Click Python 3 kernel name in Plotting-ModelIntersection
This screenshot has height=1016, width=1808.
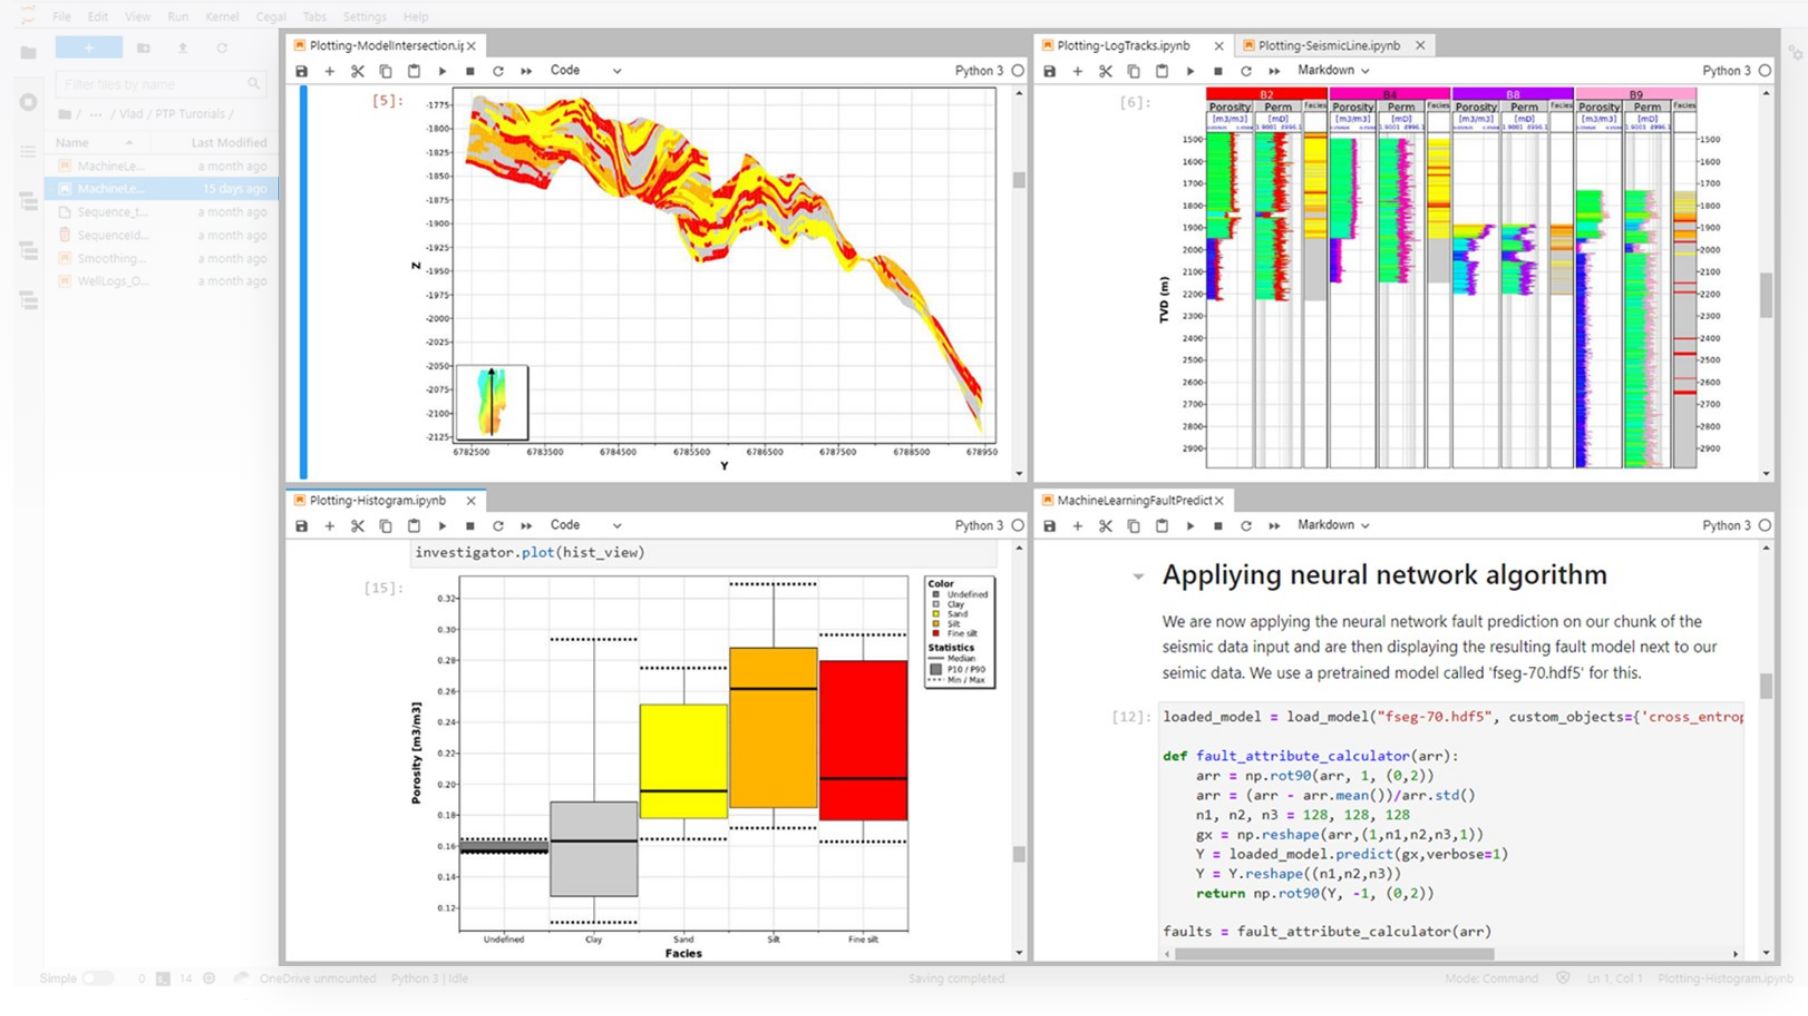click(x=979, y=71)
